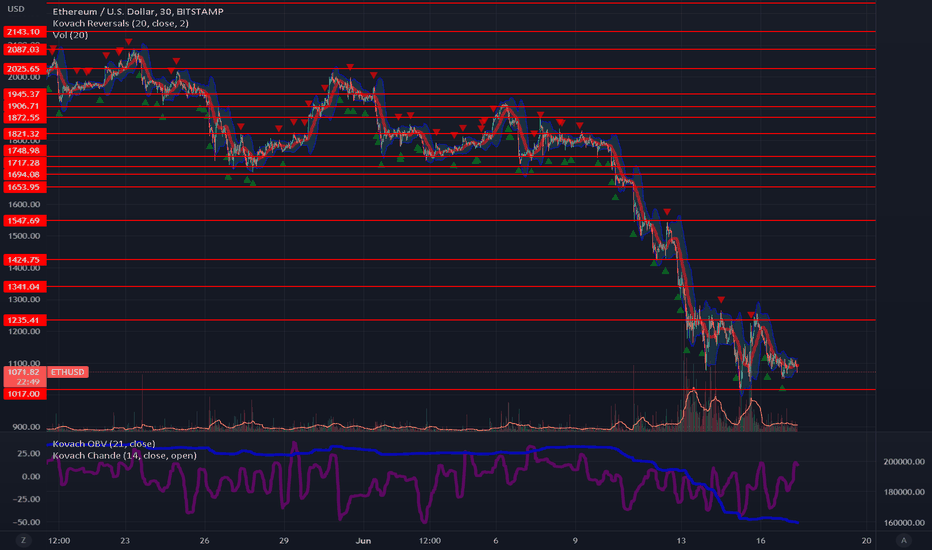Click the 1341.04 horizontal line price label

[x=24, y=287]
